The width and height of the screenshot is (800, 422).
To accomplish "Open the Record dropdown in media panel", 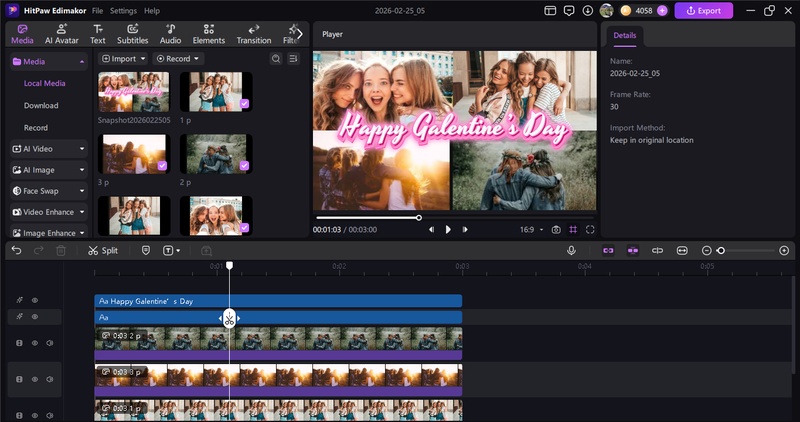I will 178,59.
